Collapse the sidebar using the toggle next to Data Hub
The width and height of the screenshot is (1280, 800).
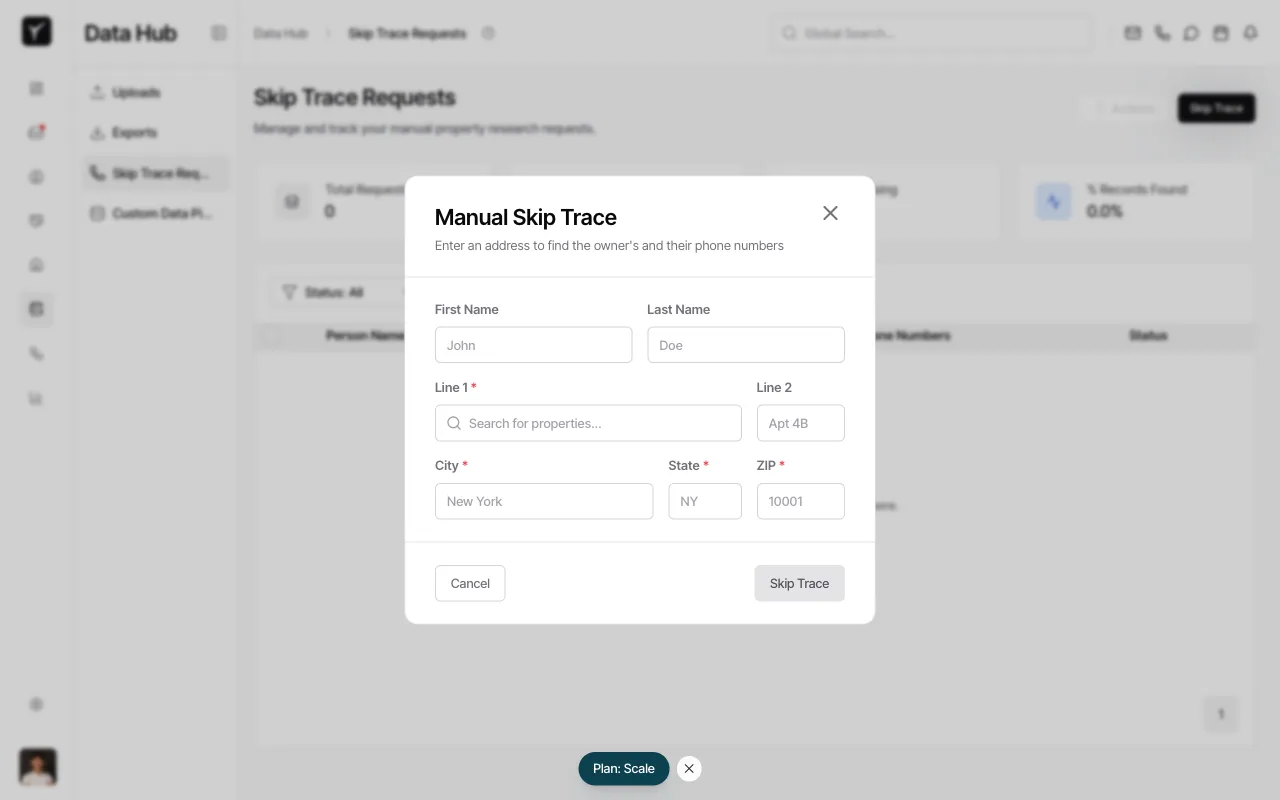coord(219,33)
